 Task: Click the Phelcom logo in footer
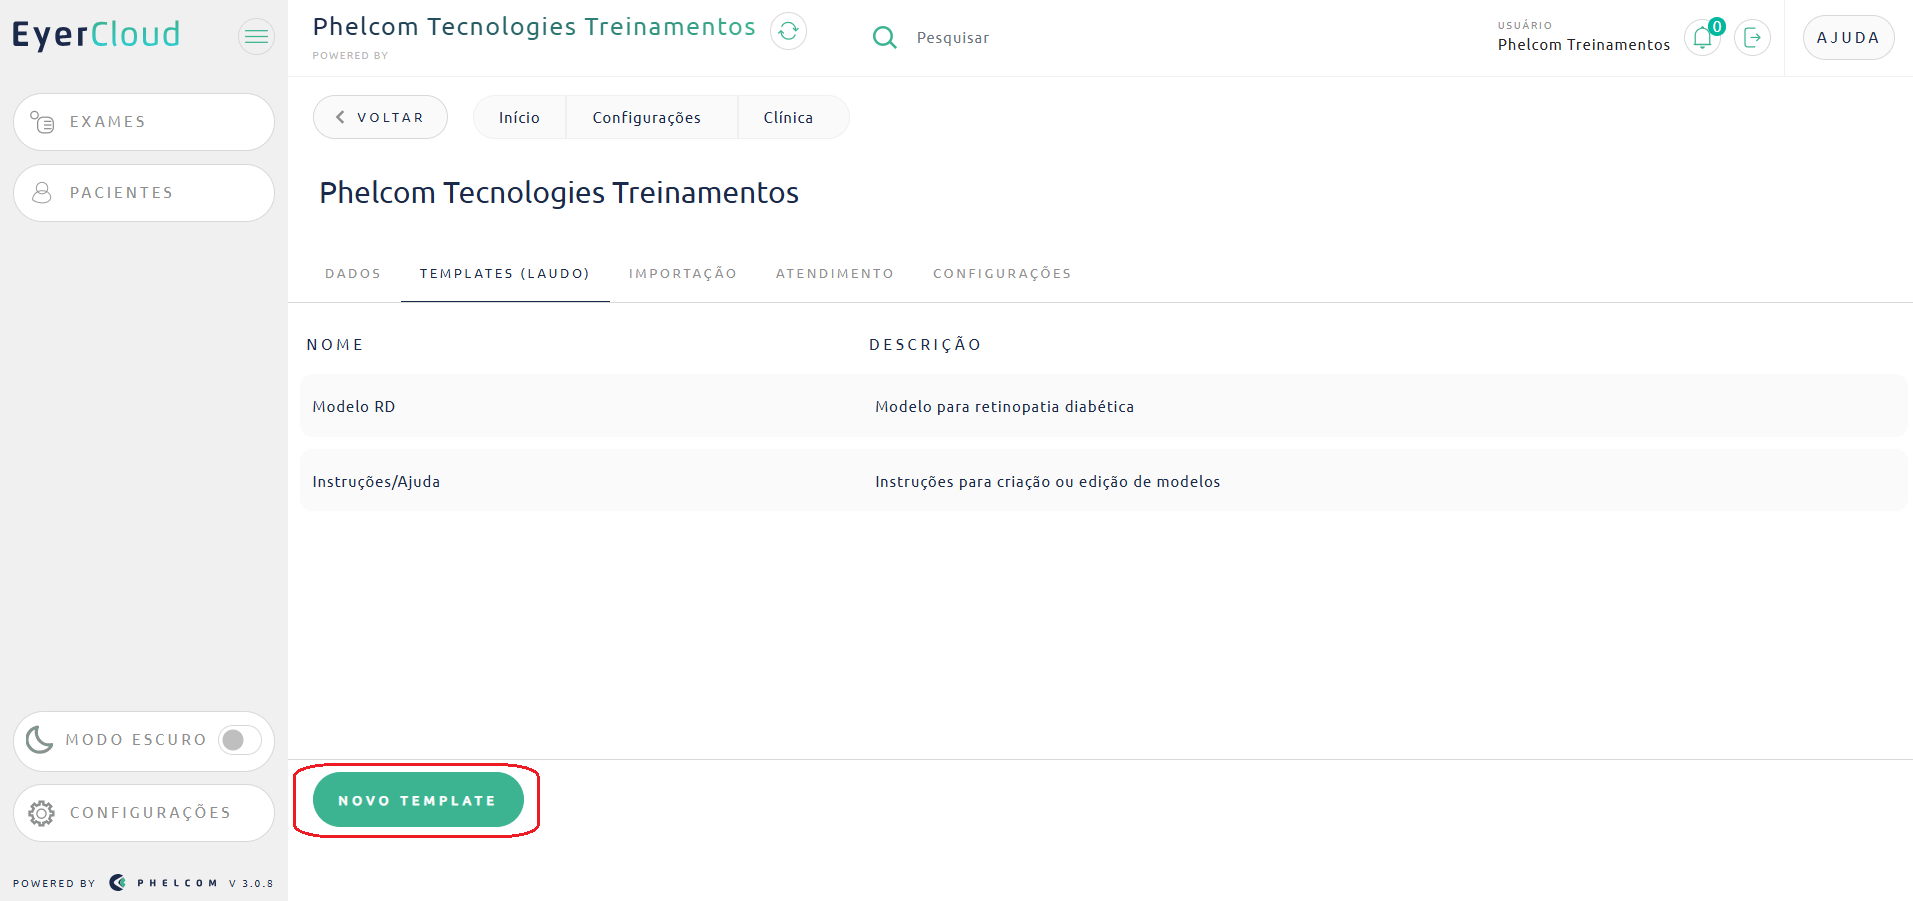(x=163, y=883)
